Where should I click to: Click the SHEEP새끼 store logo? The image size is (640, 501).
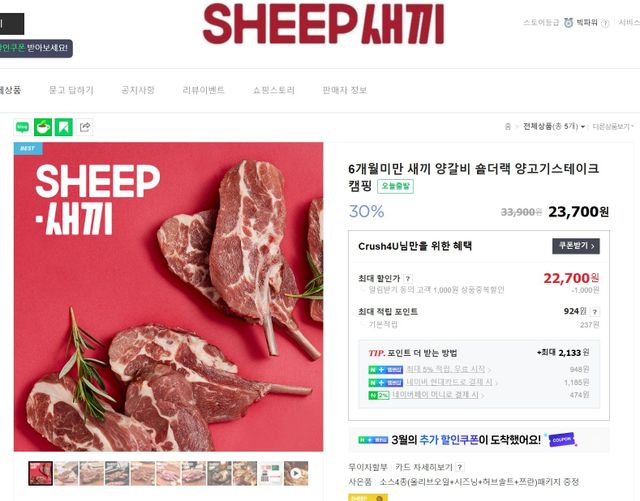pos(323,23)
